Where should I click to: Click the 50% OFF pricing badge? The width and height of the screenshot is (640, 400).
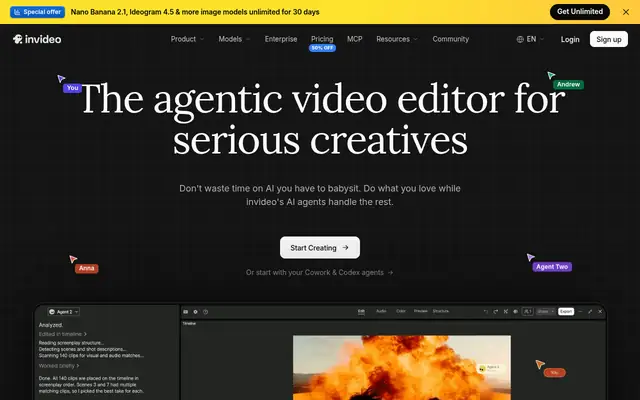[x=322, y=48]
